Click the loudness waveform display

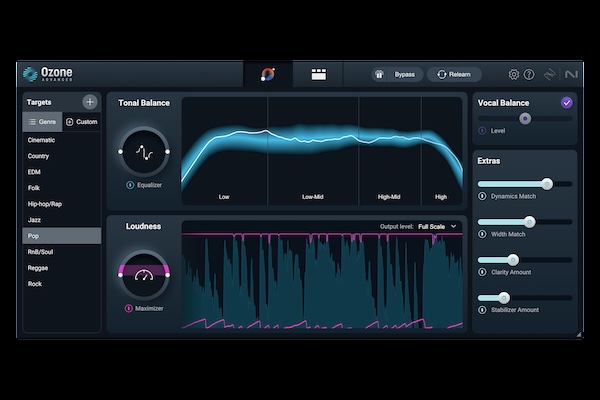(322, 279)
